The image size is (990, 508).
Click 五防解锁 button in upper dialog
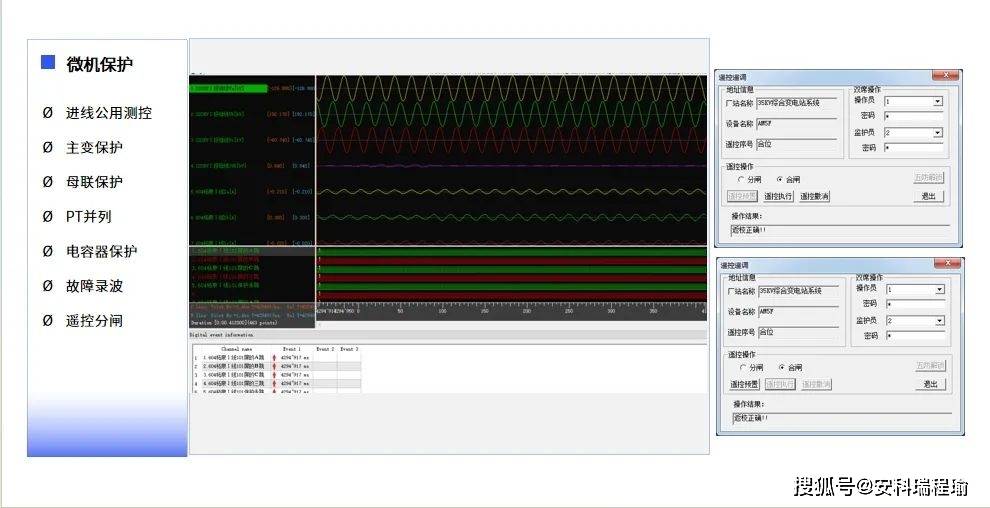[928, 178]
